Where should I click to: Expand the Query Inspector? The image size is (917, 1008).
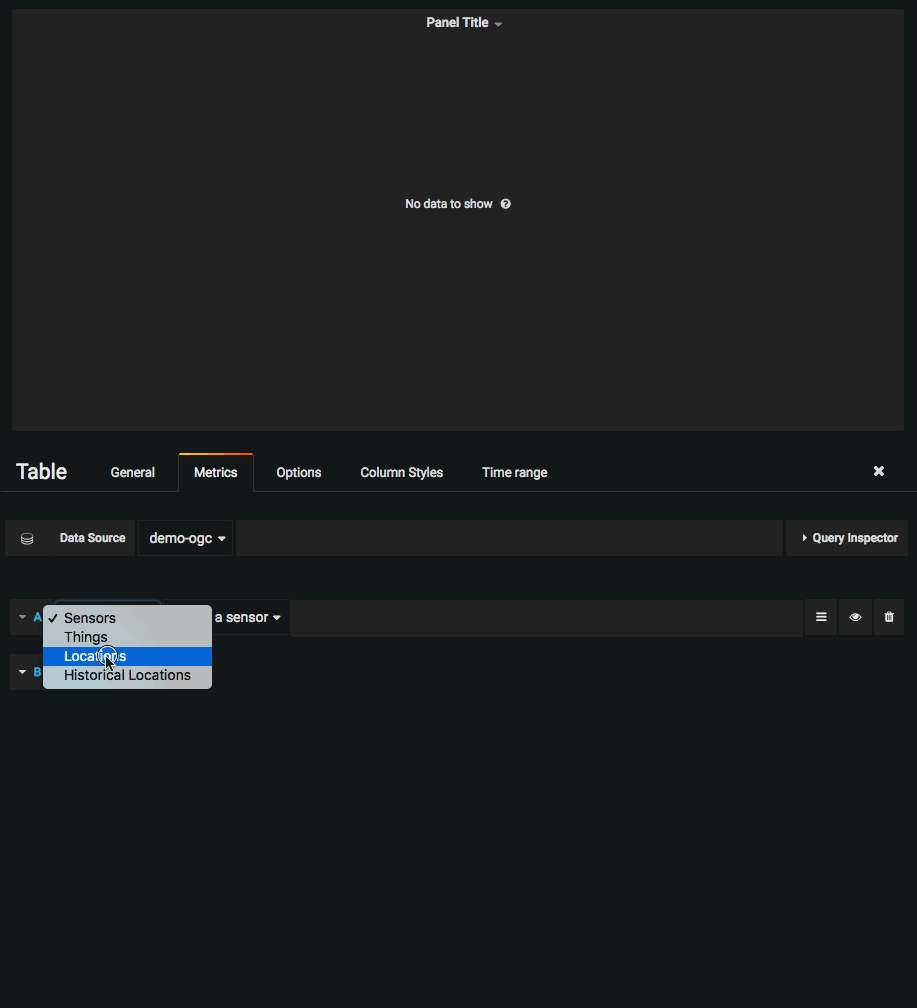tap(848, 538)
